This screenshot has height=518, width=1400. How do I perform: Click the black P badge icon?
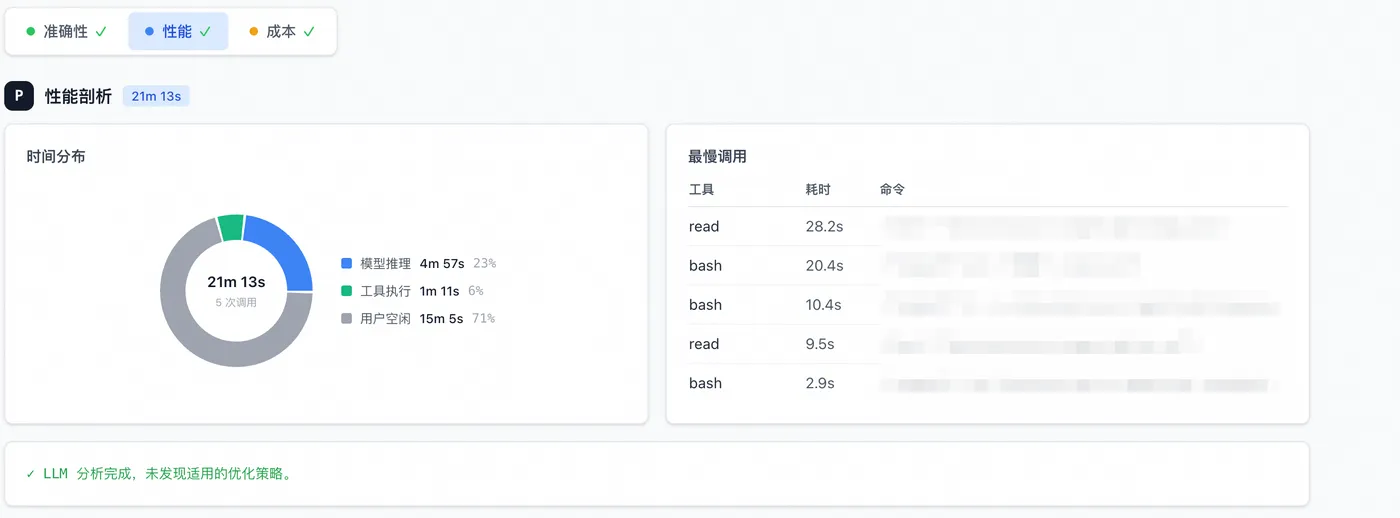19,96
